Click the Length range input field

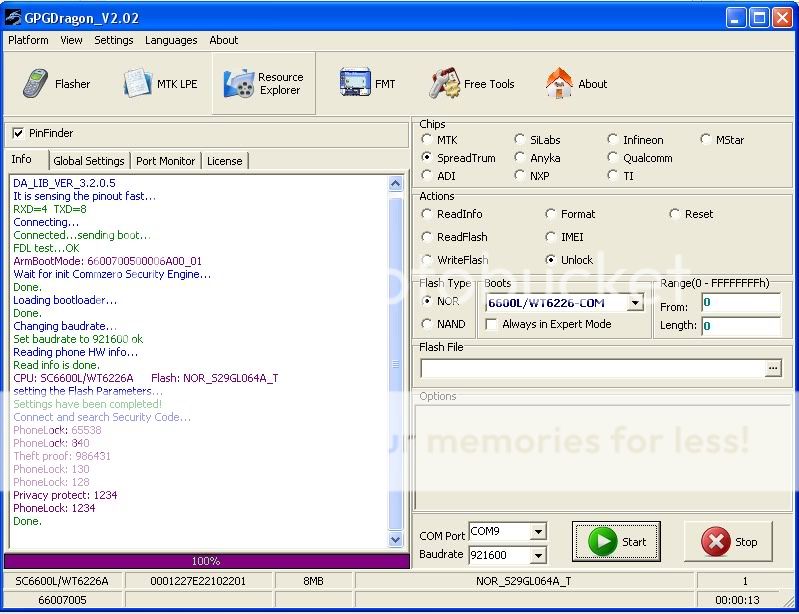point(741,326)
